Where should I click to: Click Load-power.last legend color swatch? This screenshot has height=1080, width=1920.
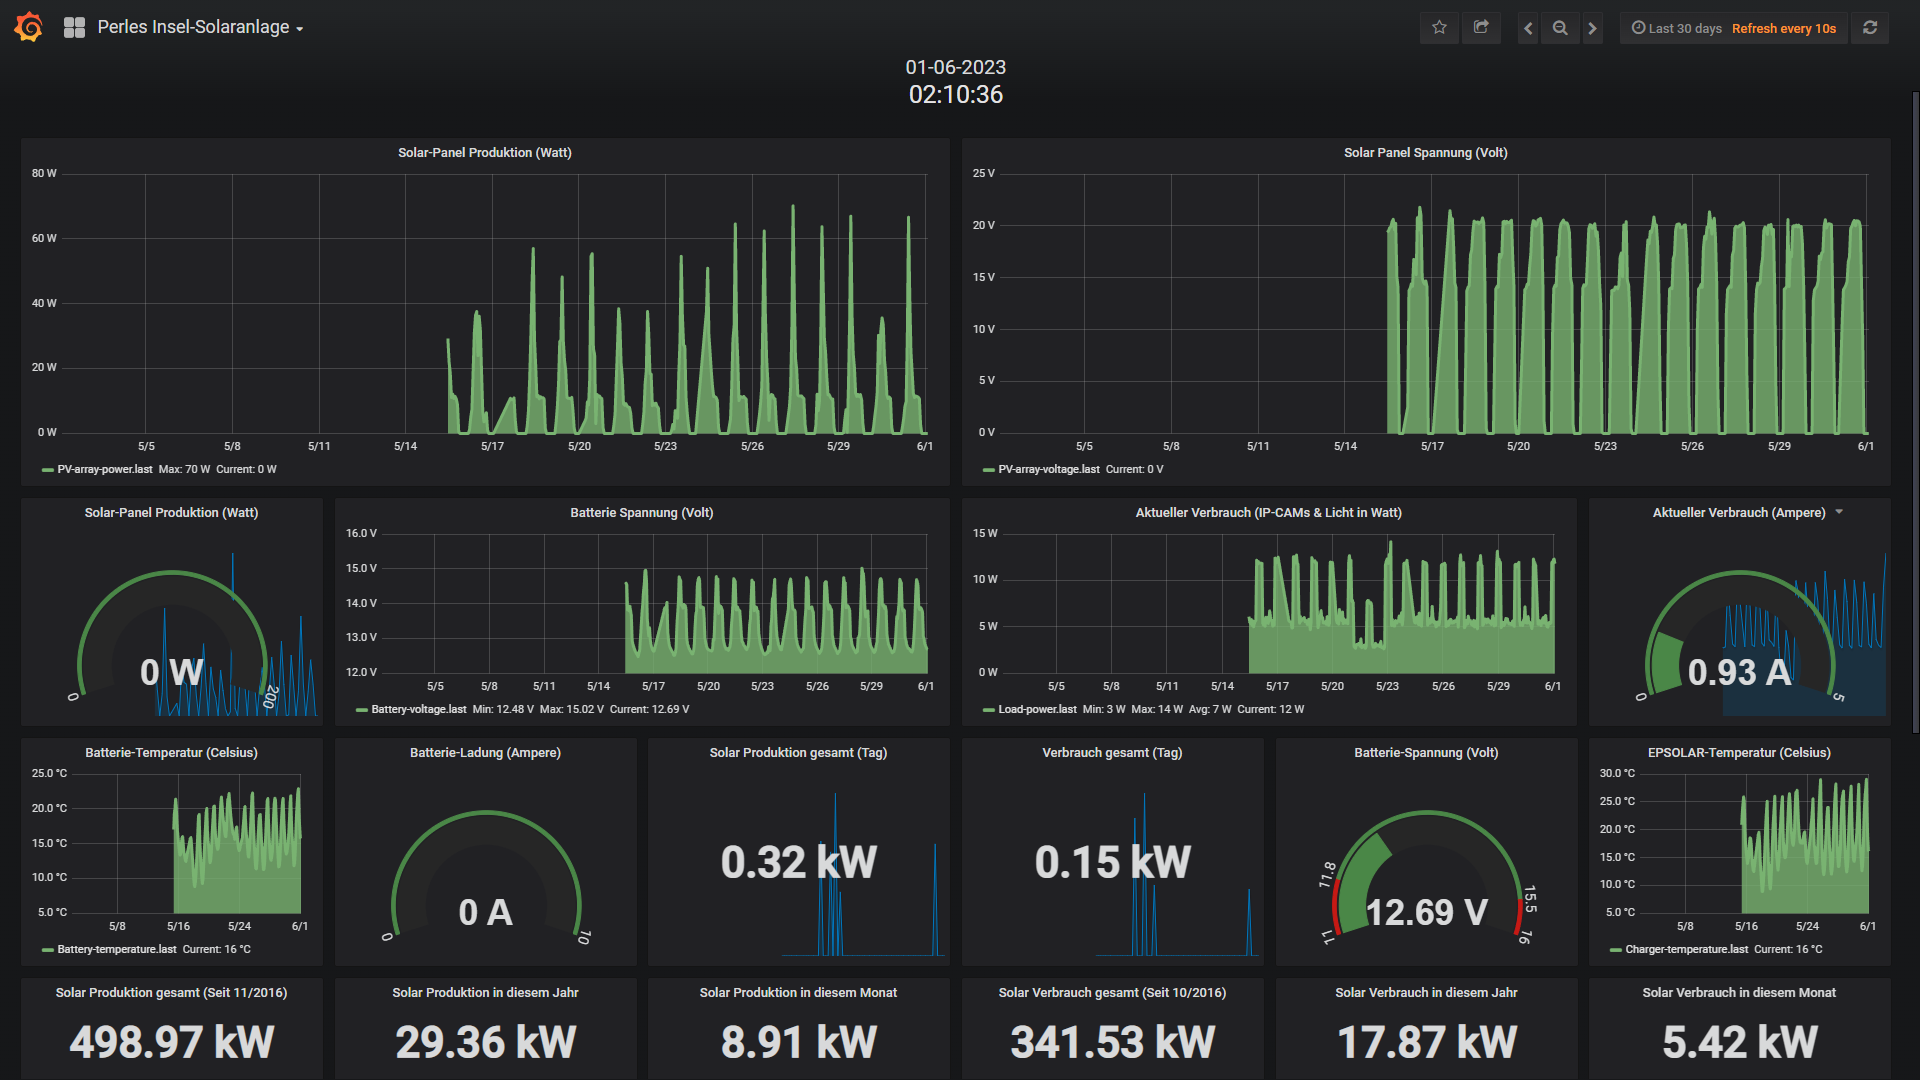click(x=988, y=710)
